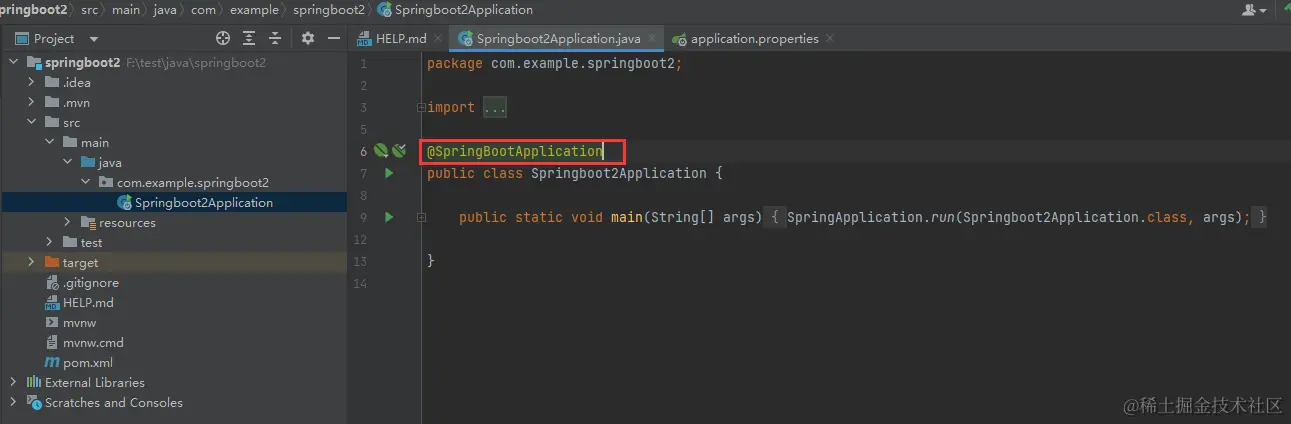Collapse the main folder
Image resolution: width=1291 pixels, height=424 pixels.
[x=51, y=142]
